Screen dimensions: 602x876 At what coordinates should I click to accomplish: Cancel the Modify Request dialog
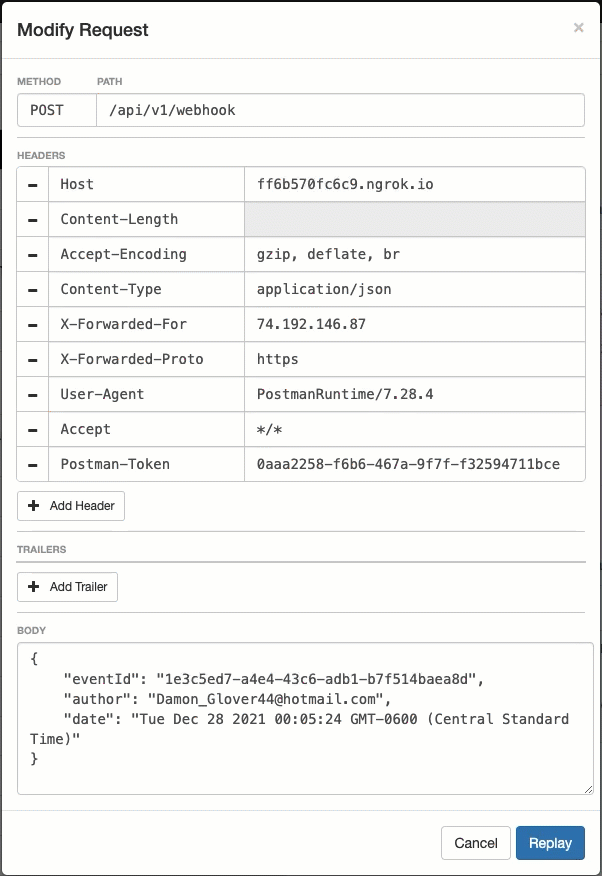point(475,843)
